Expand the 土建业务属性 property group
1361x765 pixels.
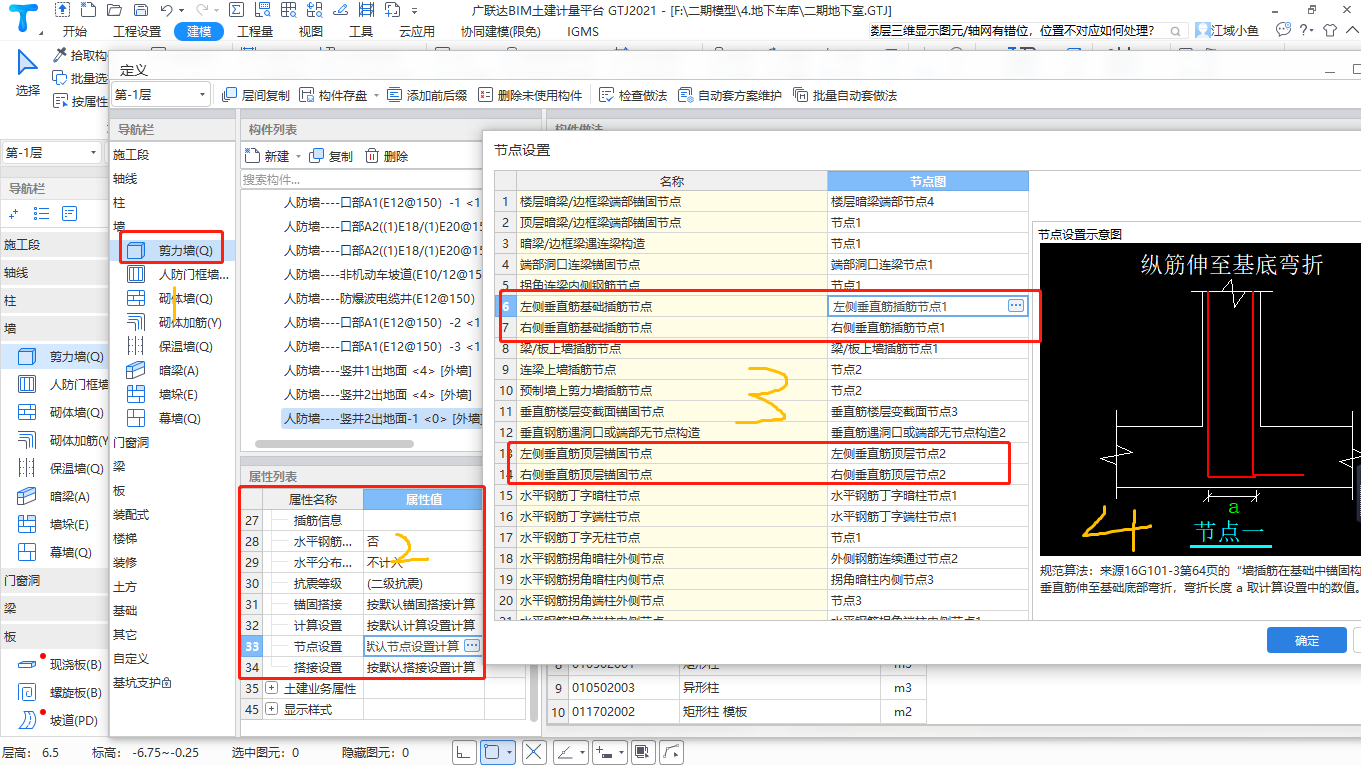[x=272, y=688]
